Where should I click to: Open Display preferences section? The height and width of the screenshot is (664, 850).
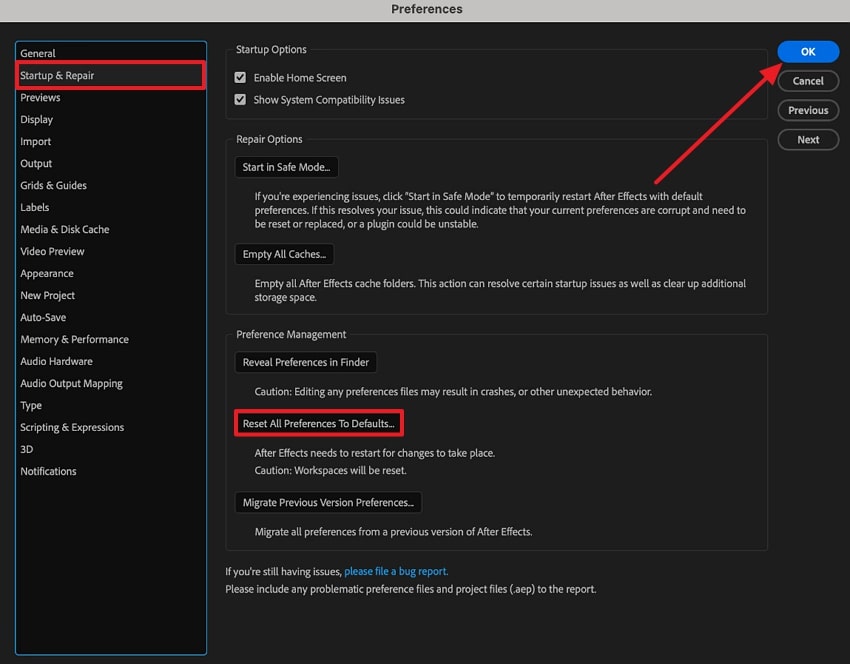click(x=111, y=119)
